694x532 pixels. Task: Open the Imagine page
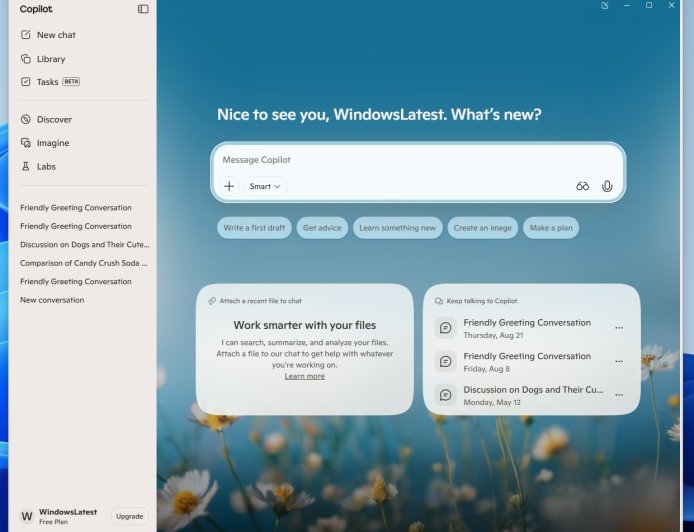[45, 143]
